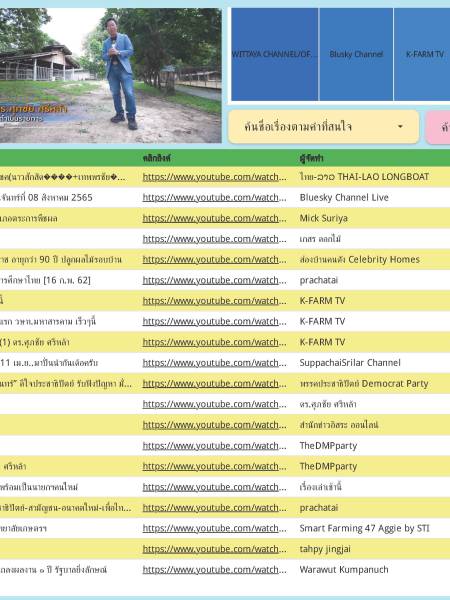Open YouTube link for Warawut Kumpanuch row
450x600 pixels.
tap(214, 569)
